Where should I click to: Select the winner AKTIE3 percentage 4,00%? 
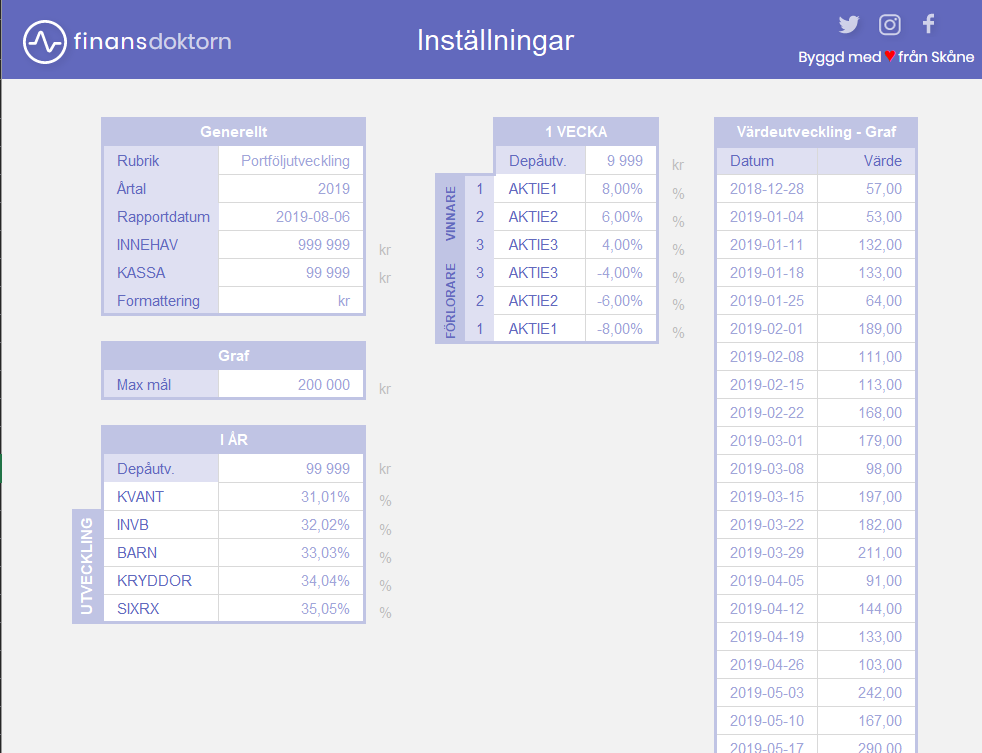621,245
